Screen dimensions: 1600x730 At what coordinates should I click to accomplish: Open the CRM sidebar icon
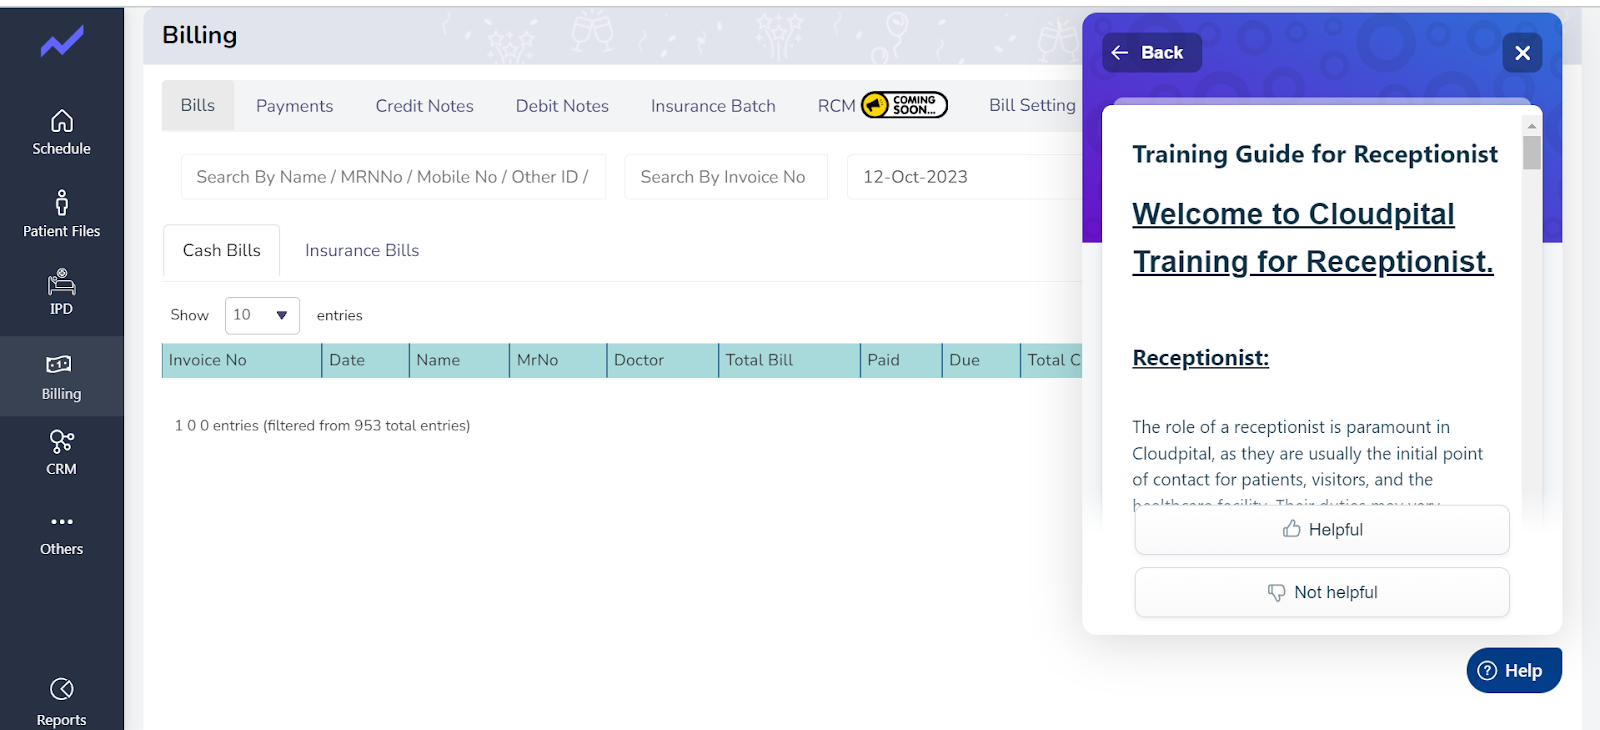tap(62, 441)
